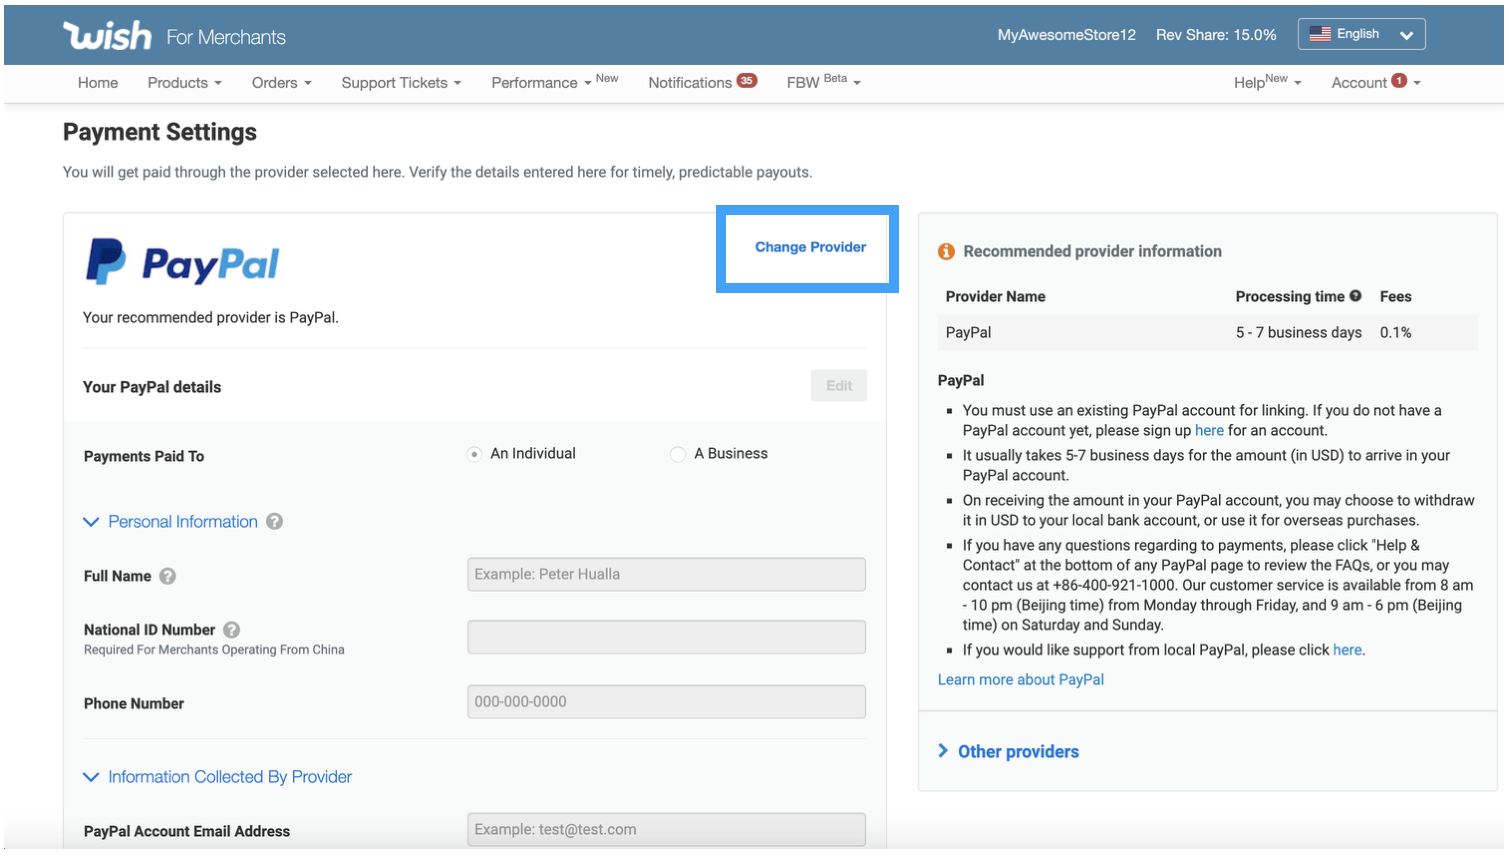The height and width of the screenshot is (858, 1508).
Task: Open the Orders menu
Action: pyautogui.click(x=281, y=83)
